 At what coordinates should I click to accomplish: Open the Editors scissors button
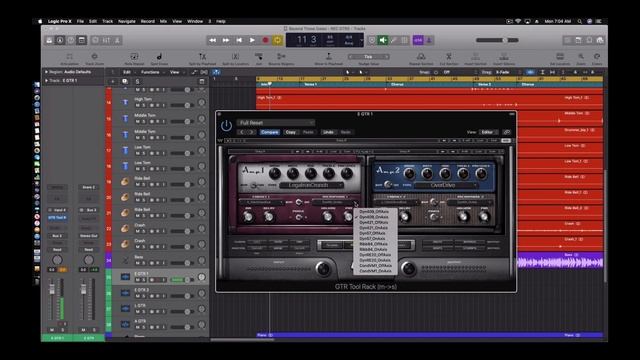pyautogui.click(x=117, y=40)
